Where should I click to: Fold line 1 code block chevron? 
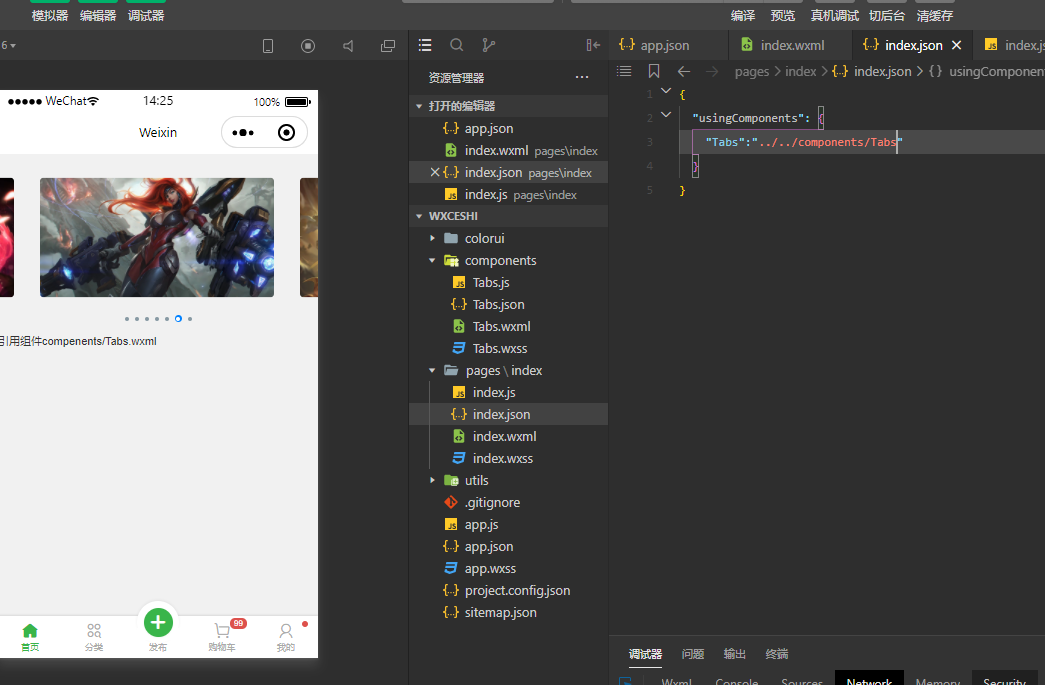click(666, 91)
